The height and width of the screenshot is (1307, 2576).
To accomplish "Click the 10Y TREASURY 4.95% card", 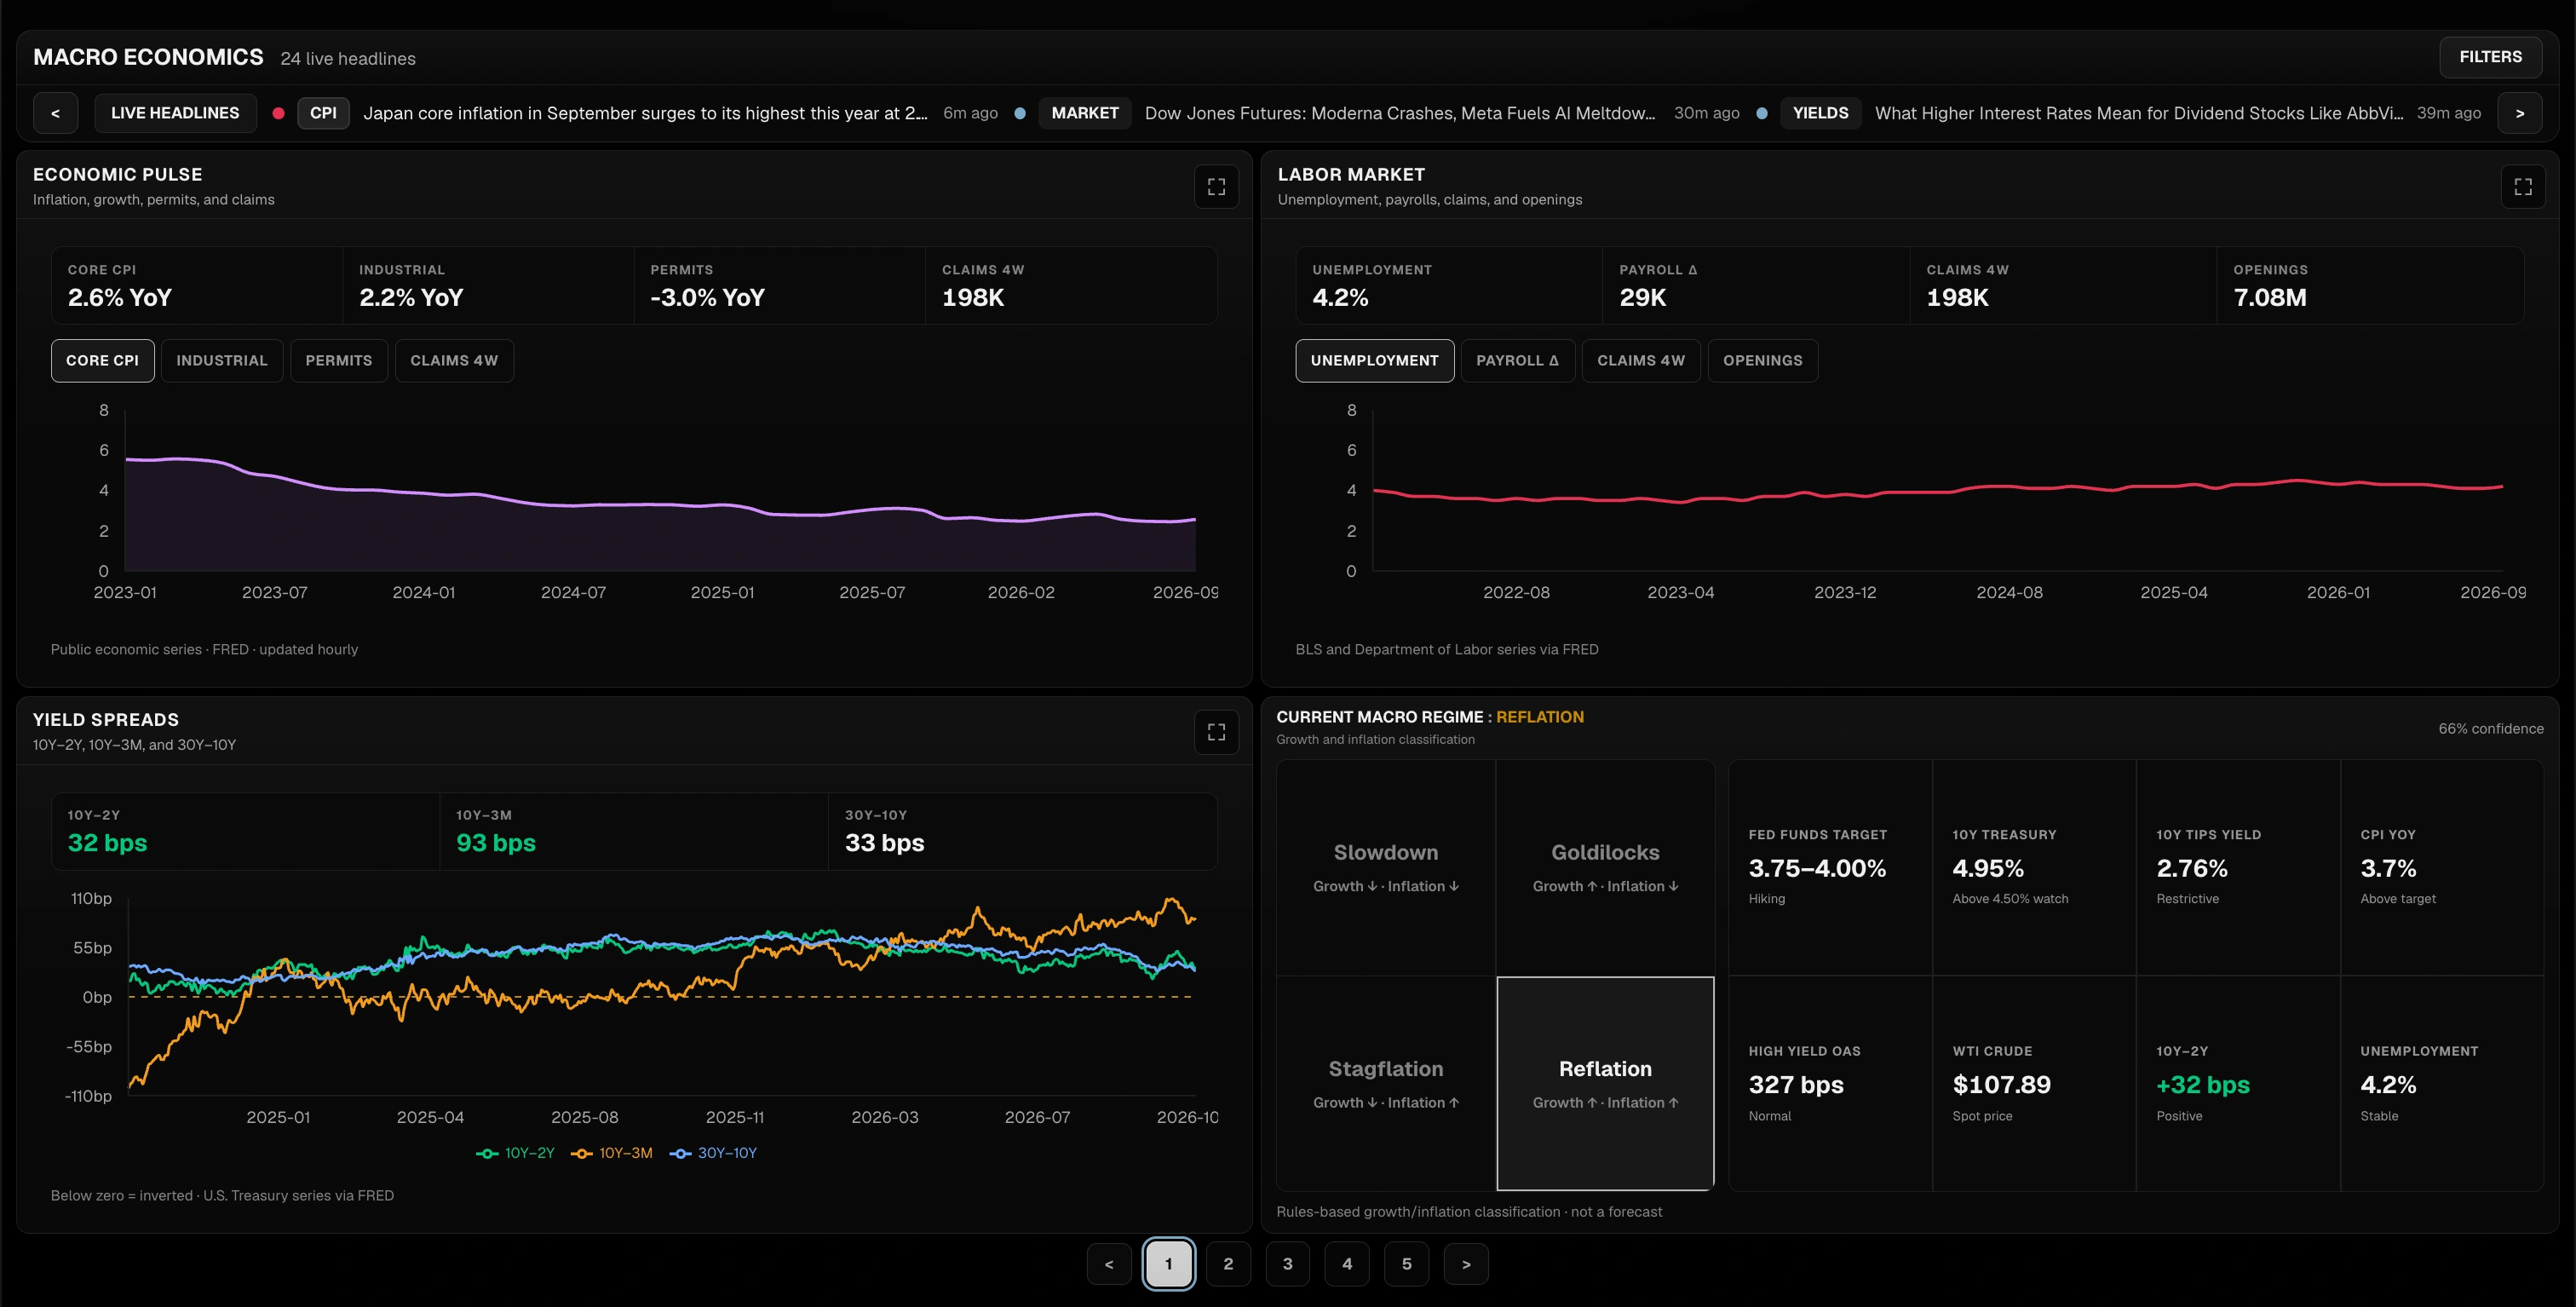I will pyautogui.click(x=2034, y=867).
